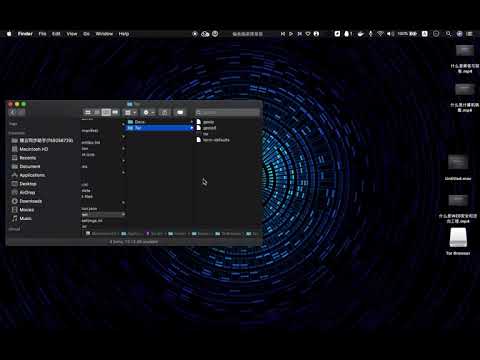The width and height of the screenshot is (480, 360).
Task: Click the microphone icon in menu bar
Action: click(370, 34)
